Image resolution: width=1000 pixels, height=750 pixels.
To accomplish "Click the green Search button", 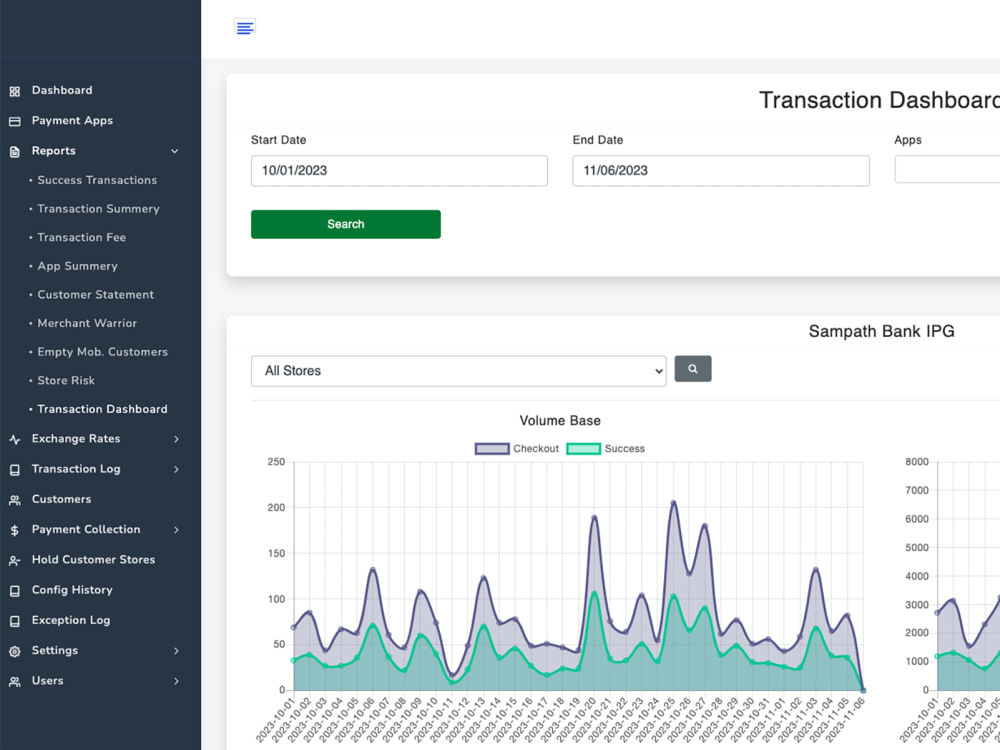I will tap(345, 224).
